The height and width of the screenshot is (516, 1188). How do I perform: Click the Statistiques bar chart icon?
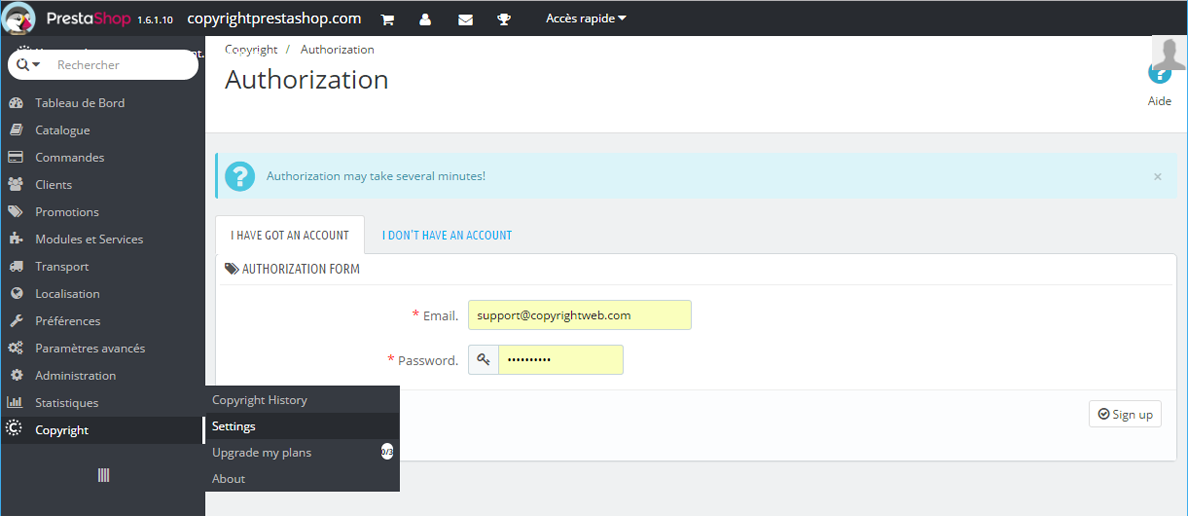pyautogui.click(x=15, y=403)
